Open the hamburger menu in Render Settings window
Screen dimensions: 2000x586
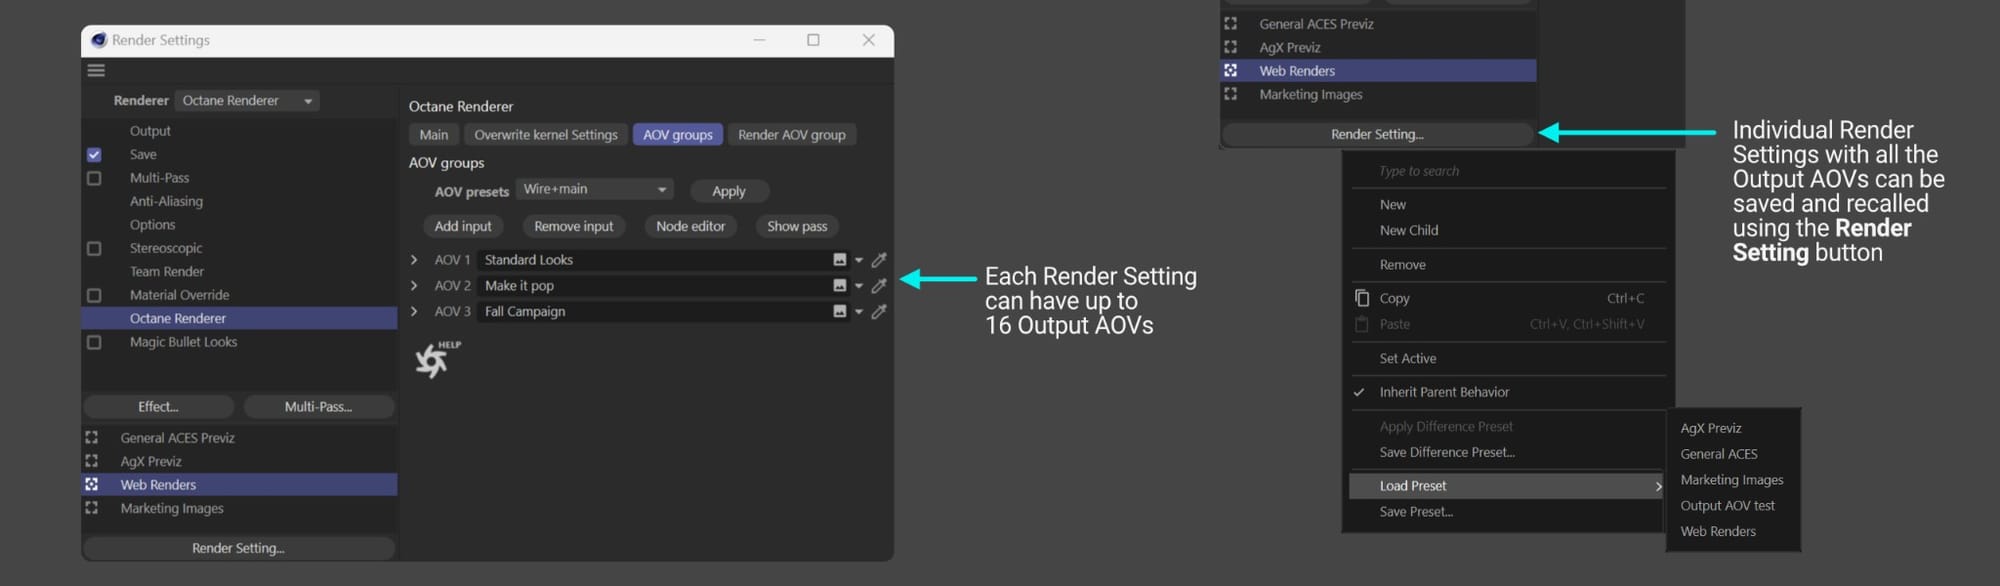coord(96,70)
